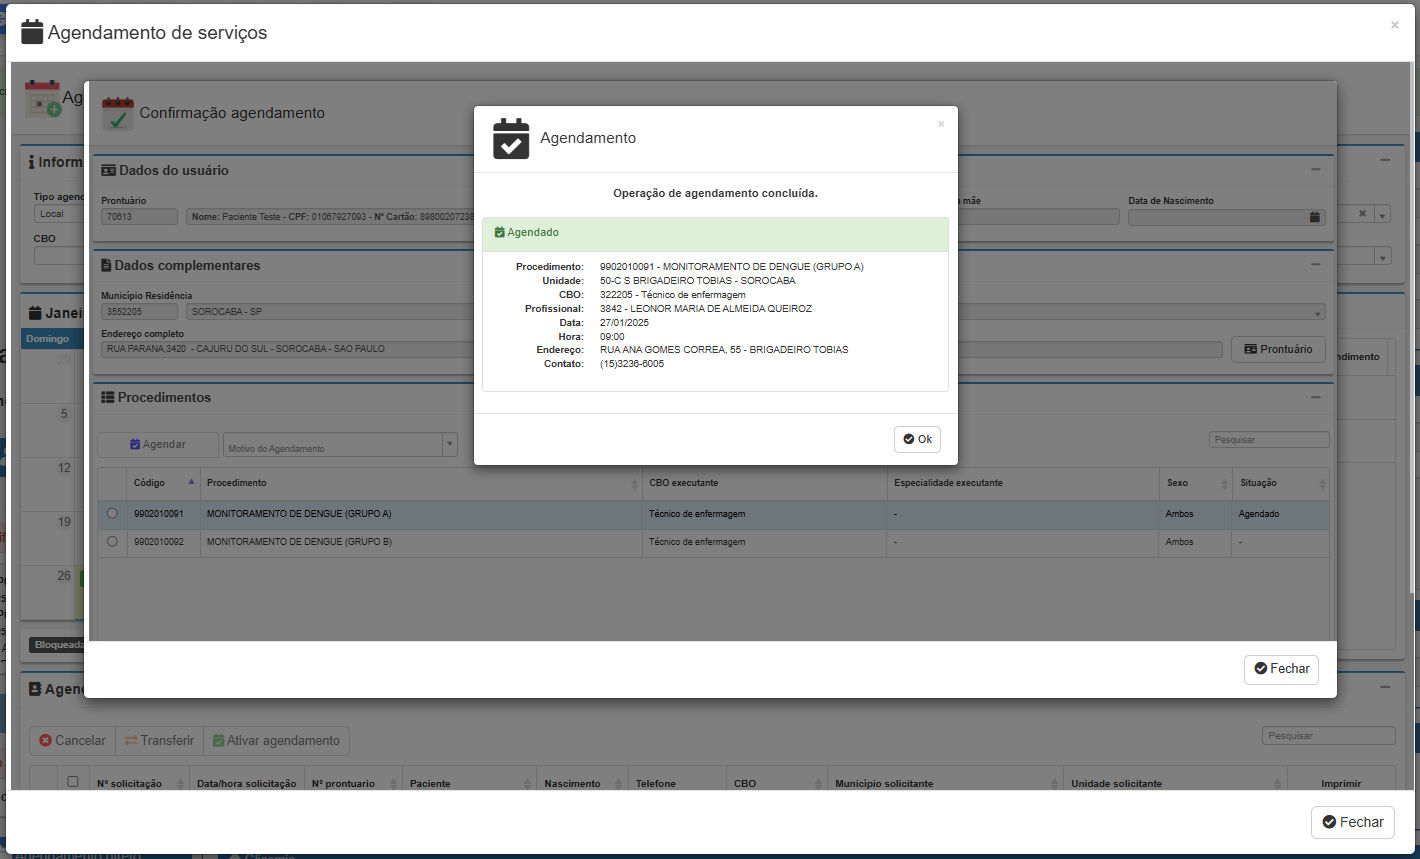Click the Agendamento de serviços title calendar icon
1420x859 pixels.
point(32,32)
